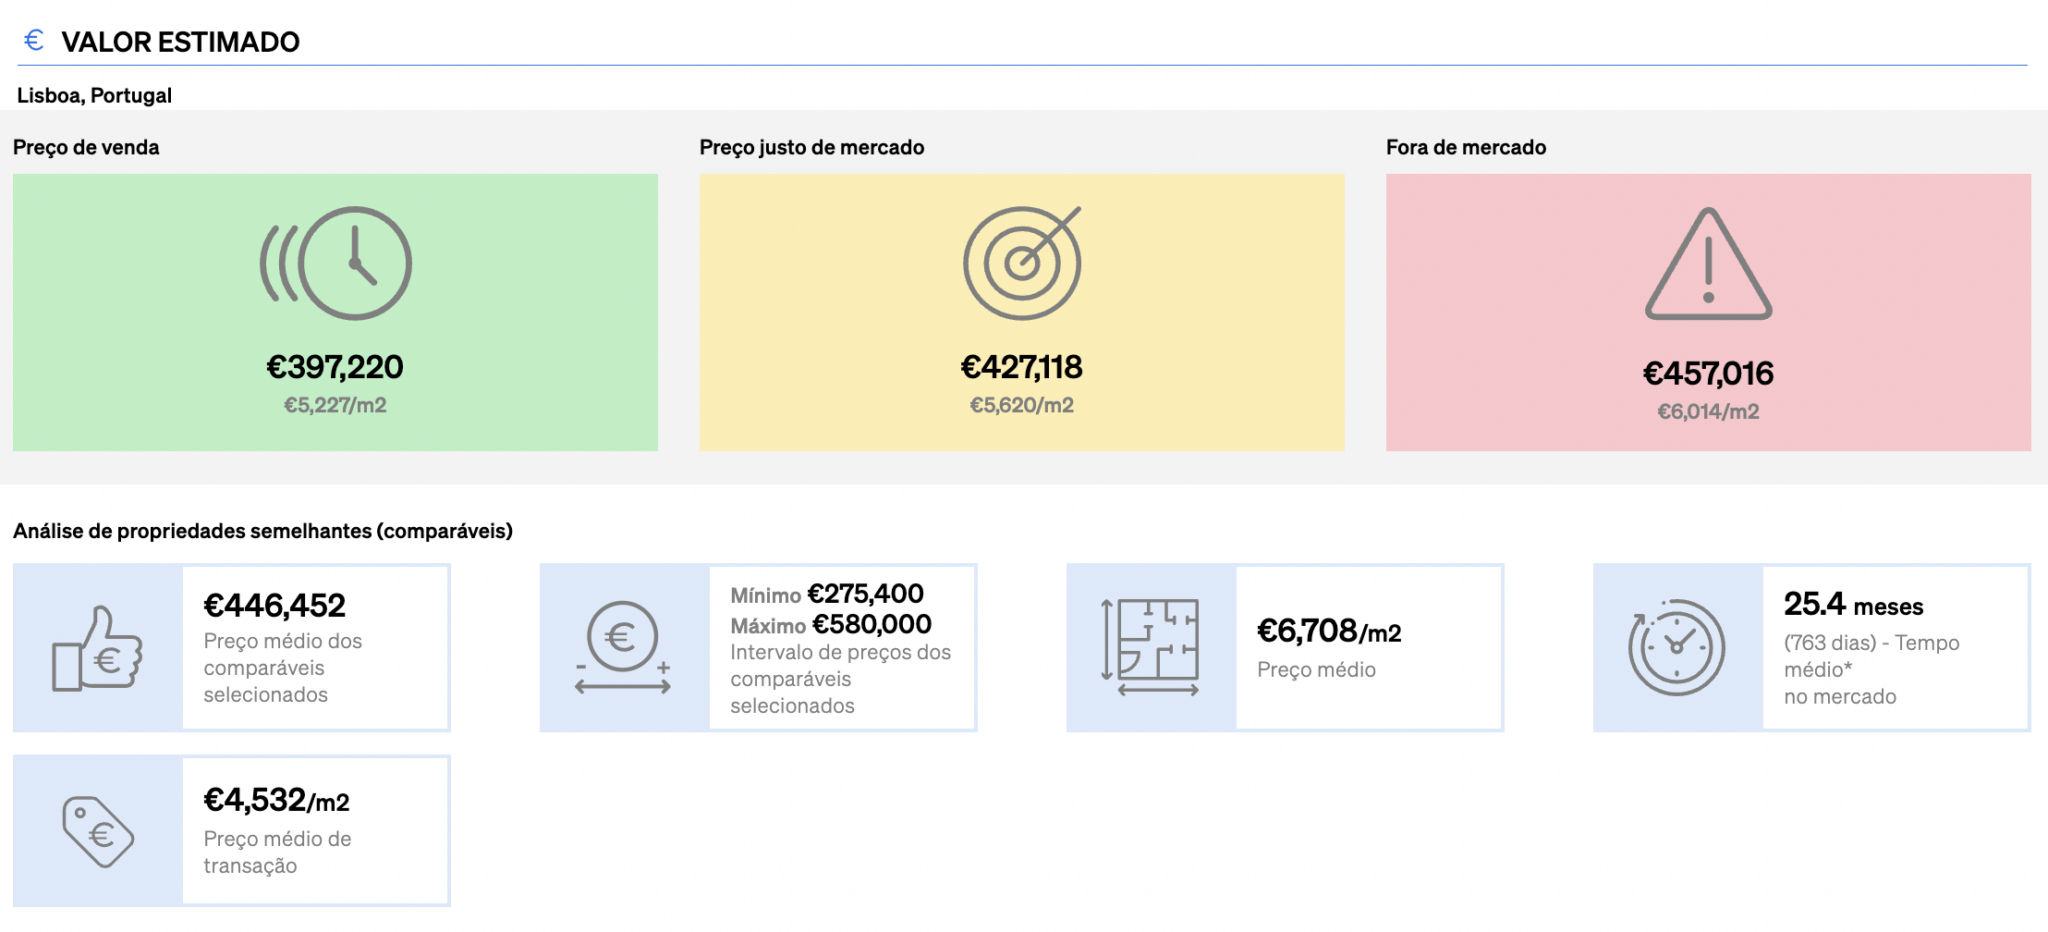Click the thumbs-up euro icon near €446,452
The height and width of the screenshot is (932, 2048).
97,648
